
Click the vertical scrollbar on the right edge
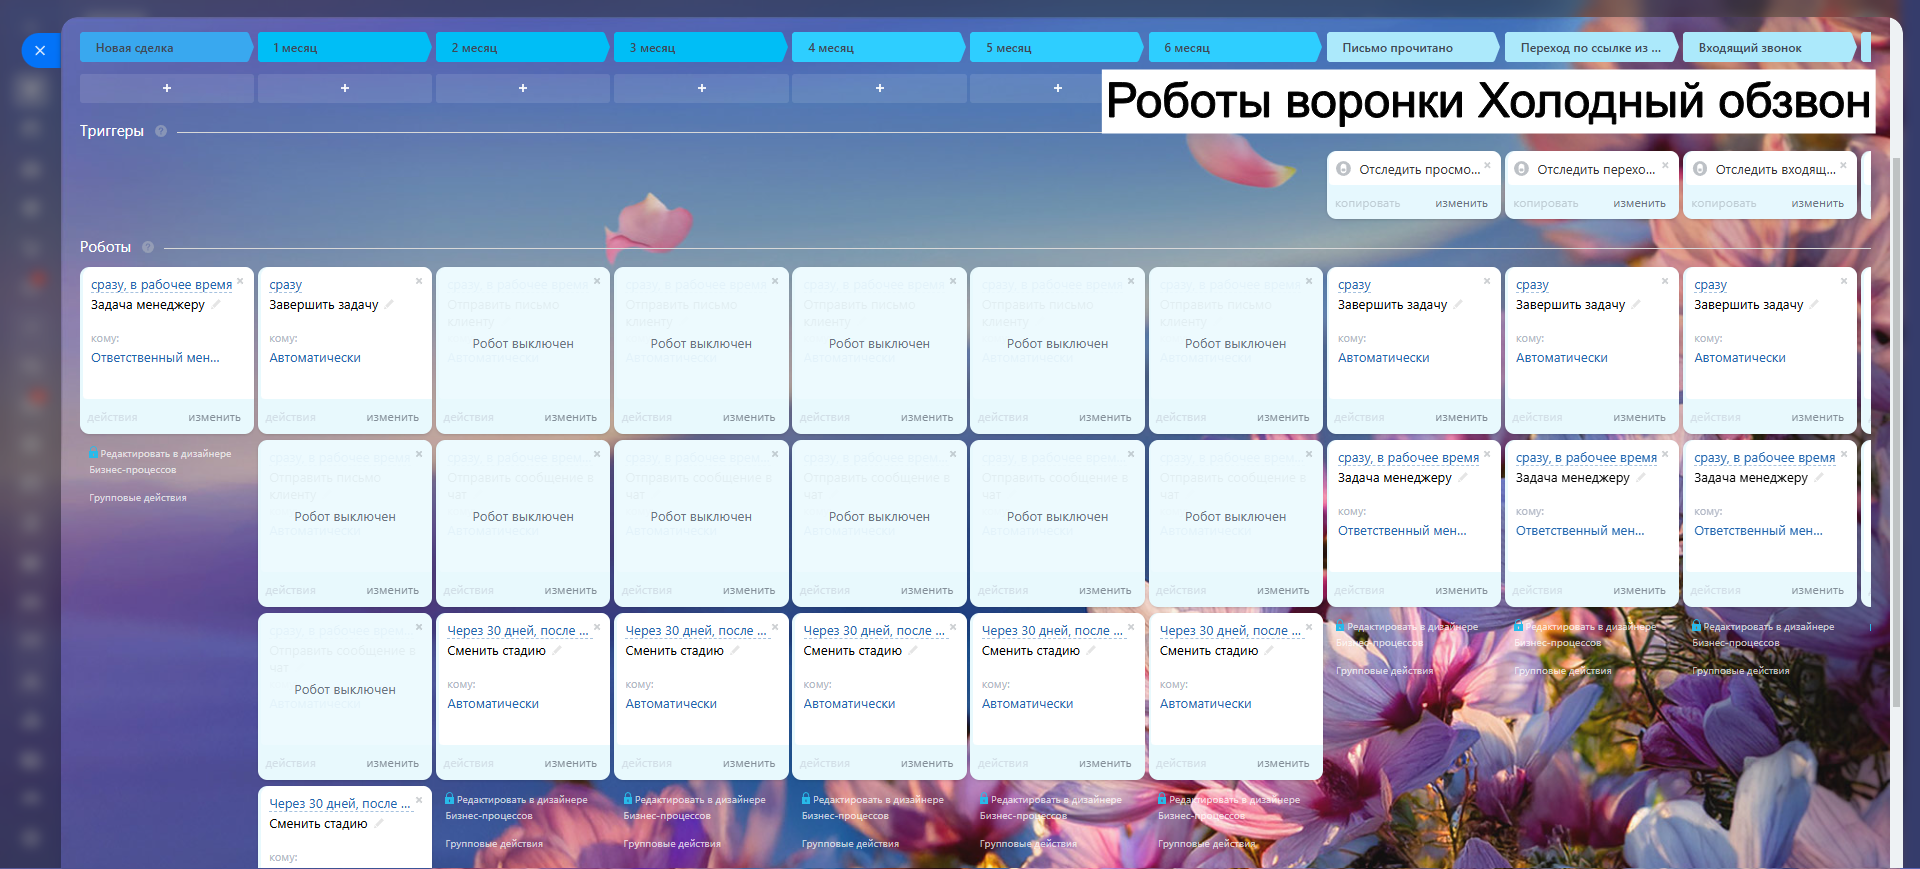(1897, 400)
